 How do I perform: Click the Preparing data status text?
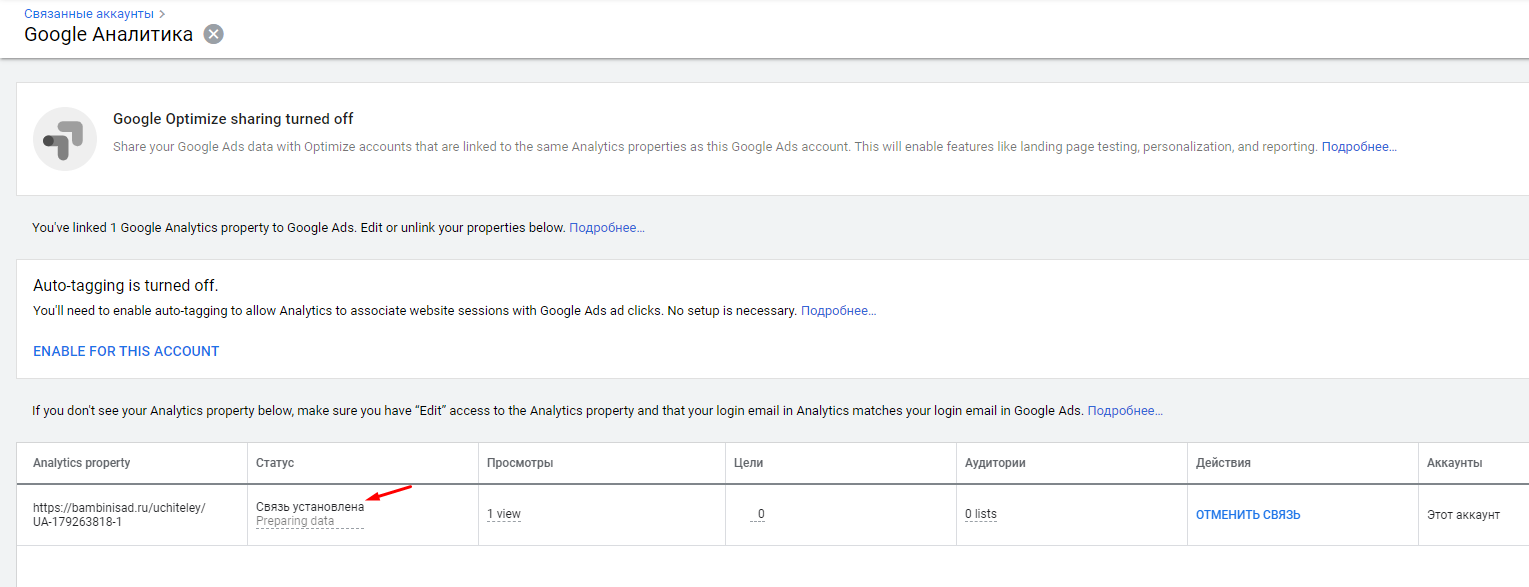295,521
